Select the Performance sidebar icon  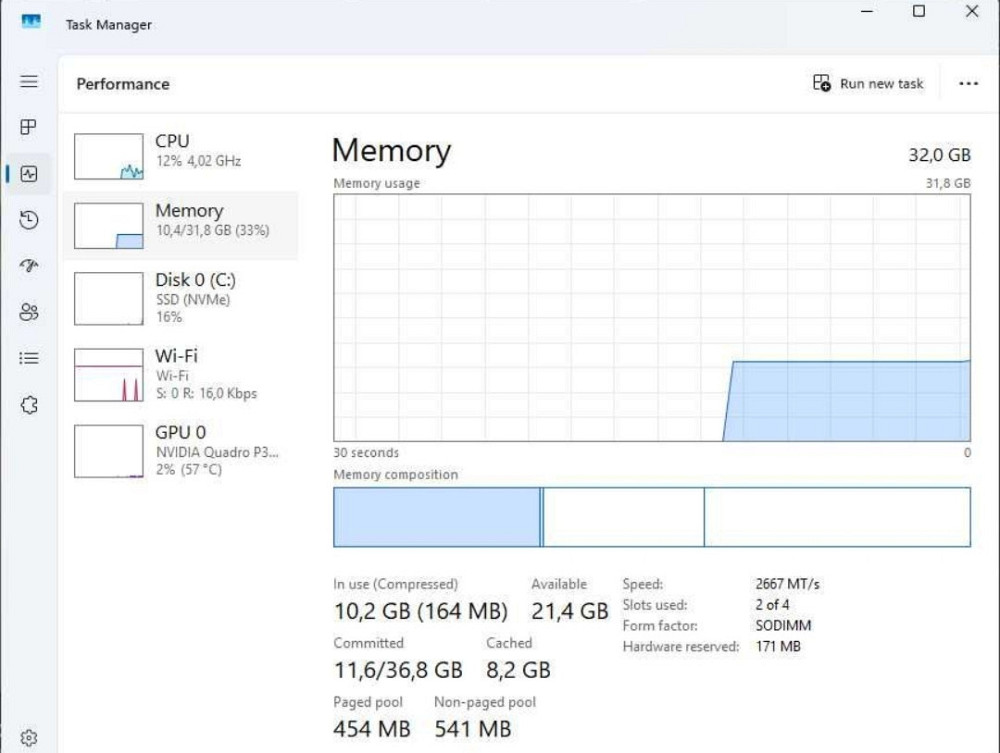[28, 173]
